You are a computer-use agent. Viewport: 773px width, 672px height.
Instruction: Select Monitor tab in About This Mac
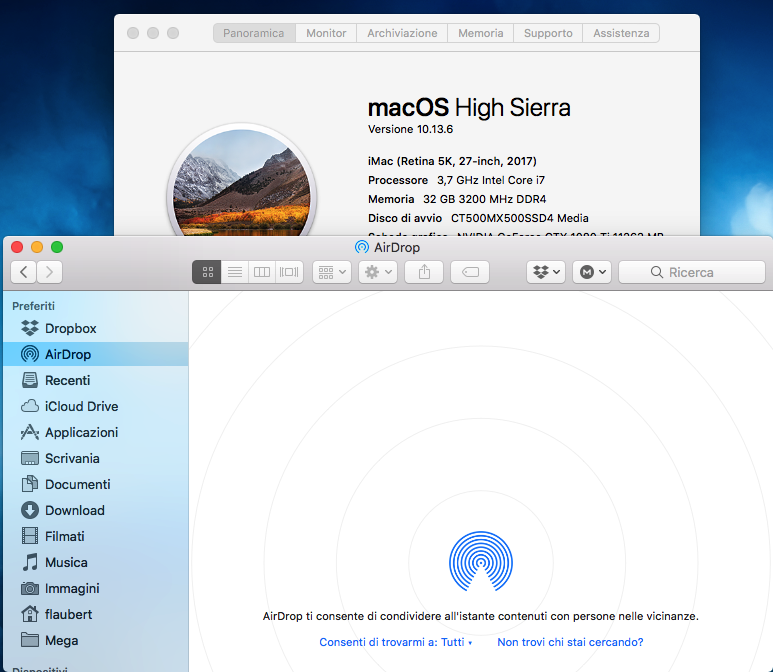[326, 33]
